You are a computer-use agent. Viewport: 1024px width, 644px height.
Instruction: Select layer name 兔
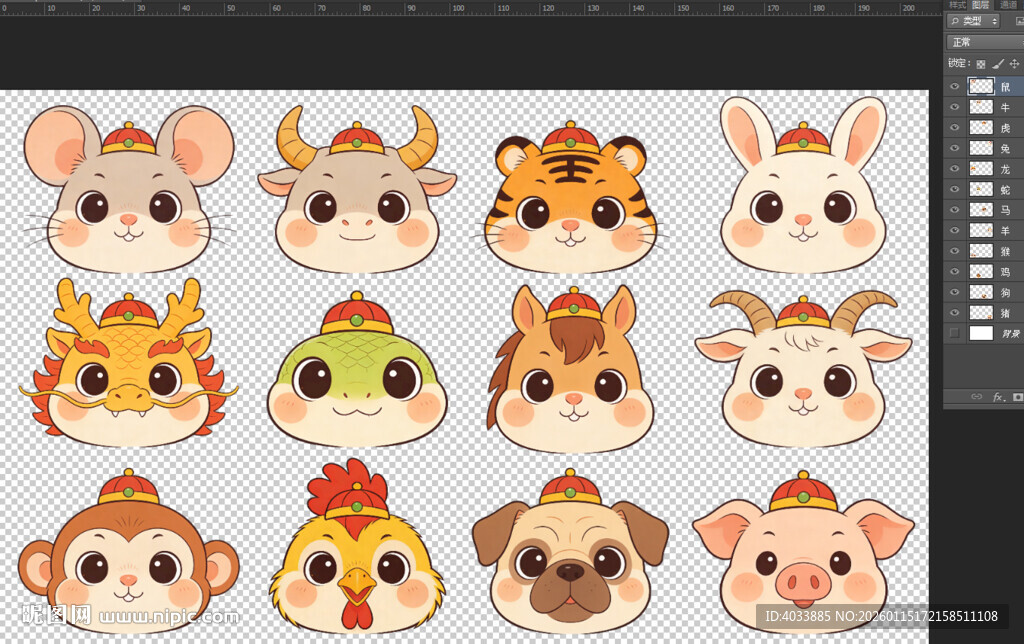(x=1006, y=148)
